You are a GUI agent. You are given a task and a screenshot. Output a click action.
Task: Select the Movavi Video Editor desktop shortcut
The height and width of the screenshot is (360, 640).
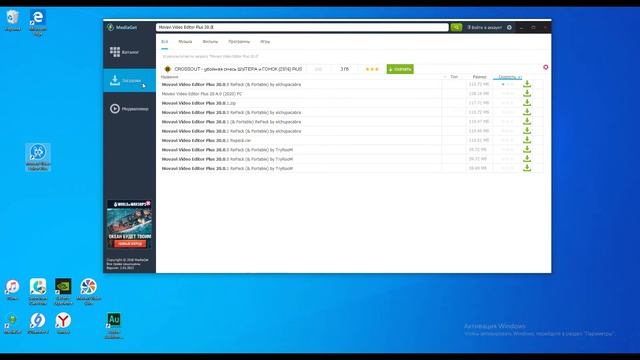[38, 157]
